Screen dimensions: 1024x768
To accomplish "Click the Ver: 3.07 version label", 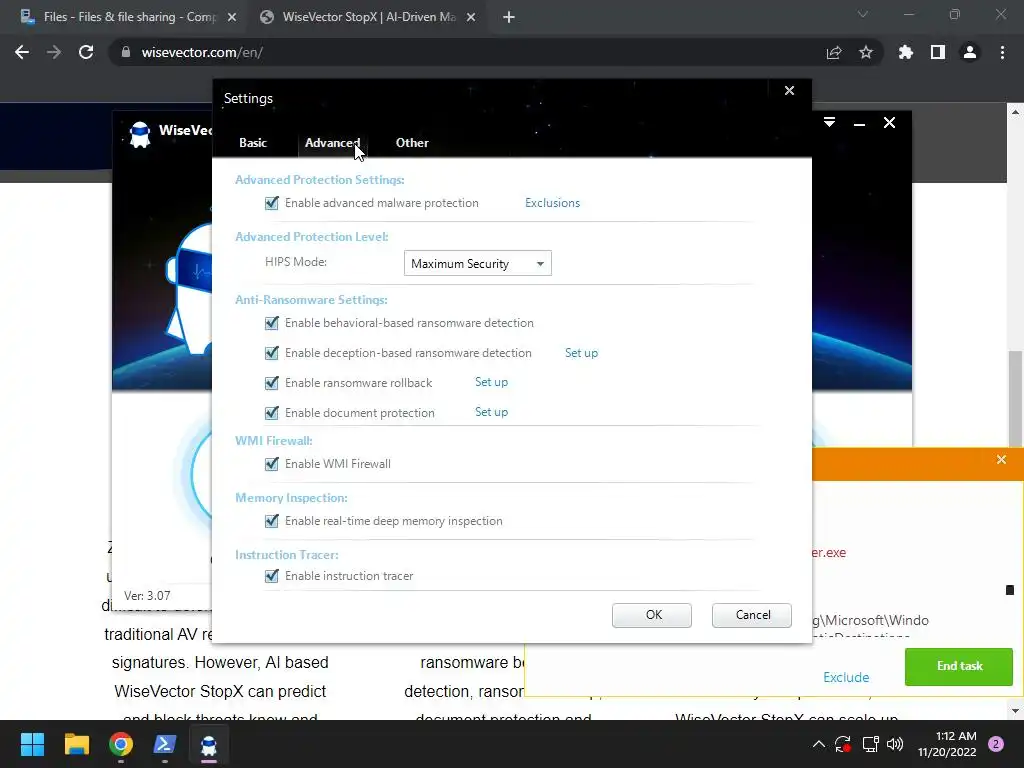I will 147,596.
